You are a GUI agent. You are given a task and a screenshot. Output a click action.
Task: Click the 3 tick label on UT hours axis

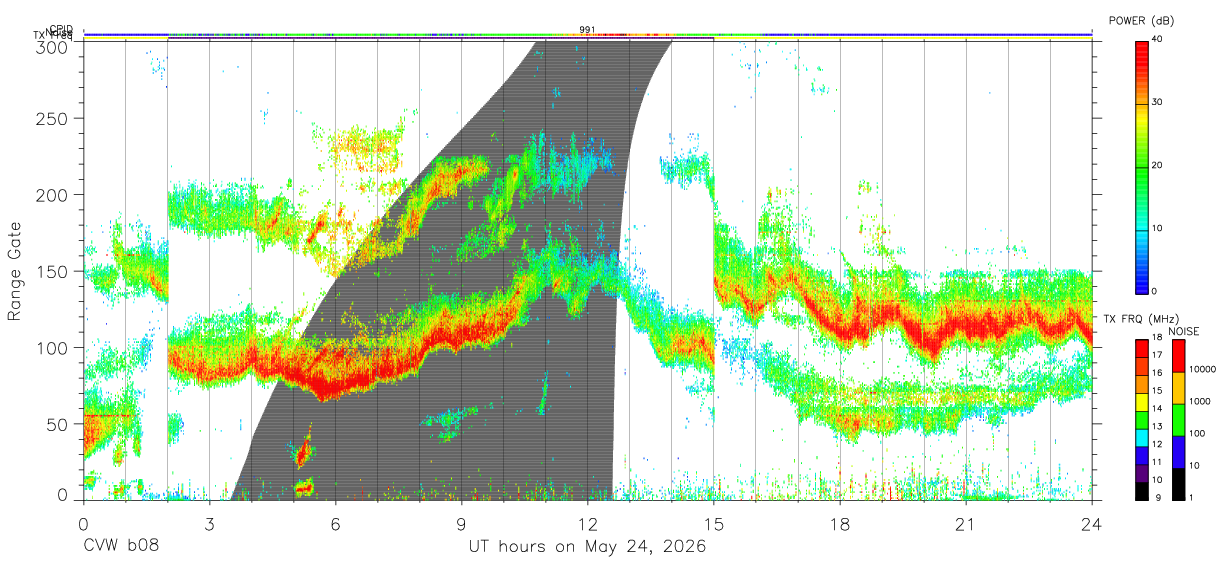(x=209, y=523)
